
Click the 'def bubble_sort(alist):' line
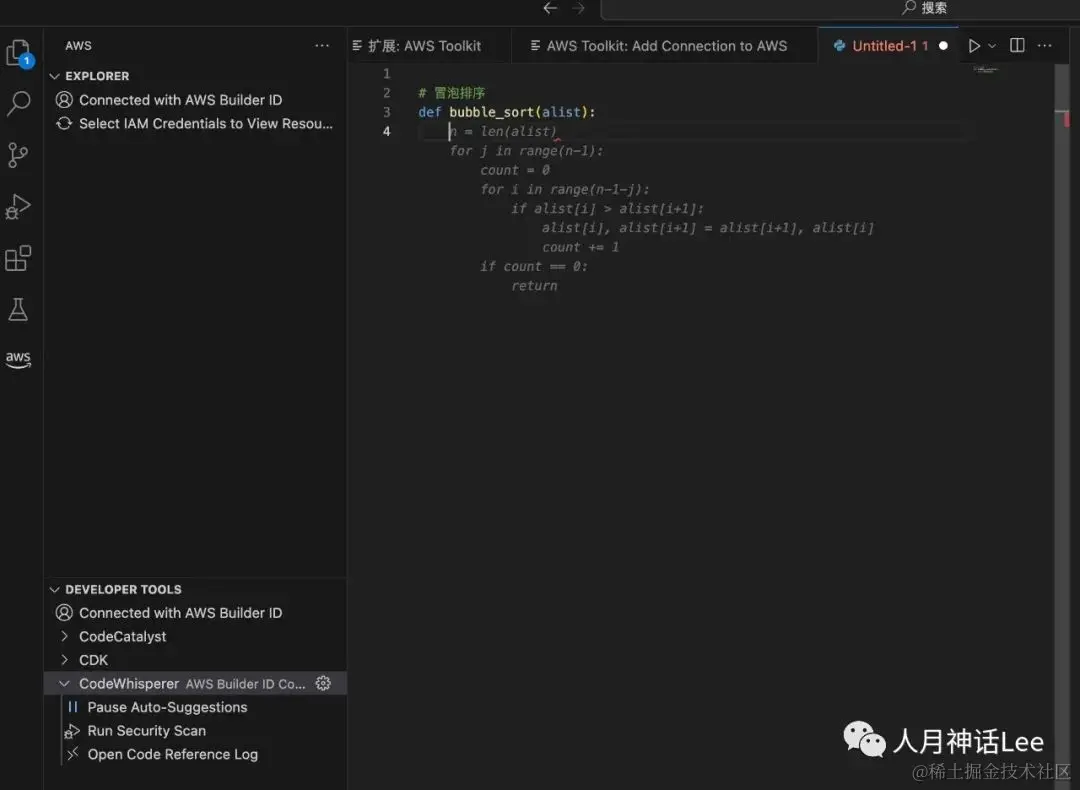[506, 112]
